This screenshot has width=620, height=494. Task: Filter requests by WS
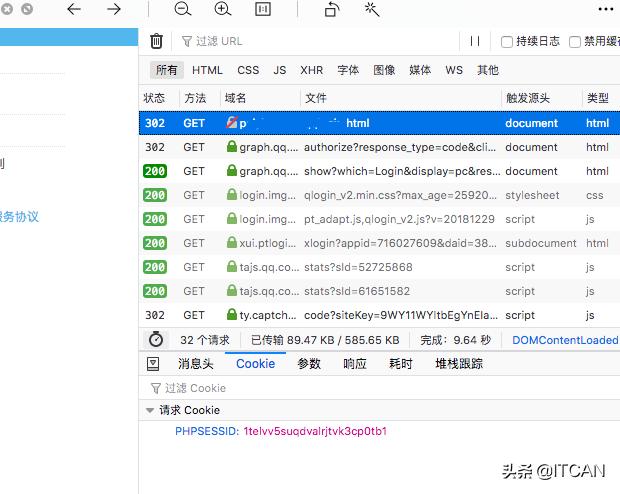(x=454, y=70)
